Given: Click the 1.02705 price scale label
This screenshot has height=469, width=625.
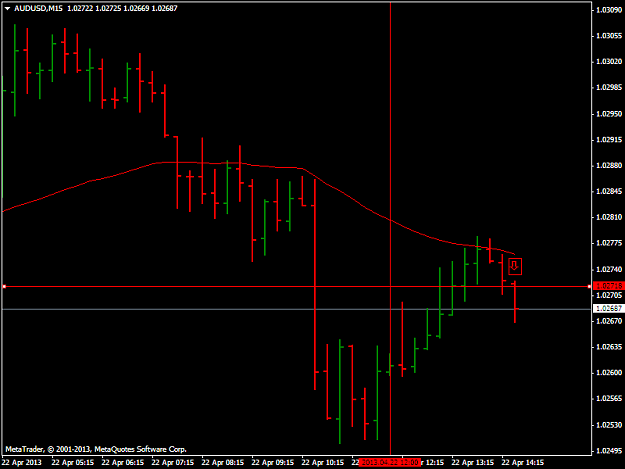Looking at the screenshot, I should coord(609,295).
